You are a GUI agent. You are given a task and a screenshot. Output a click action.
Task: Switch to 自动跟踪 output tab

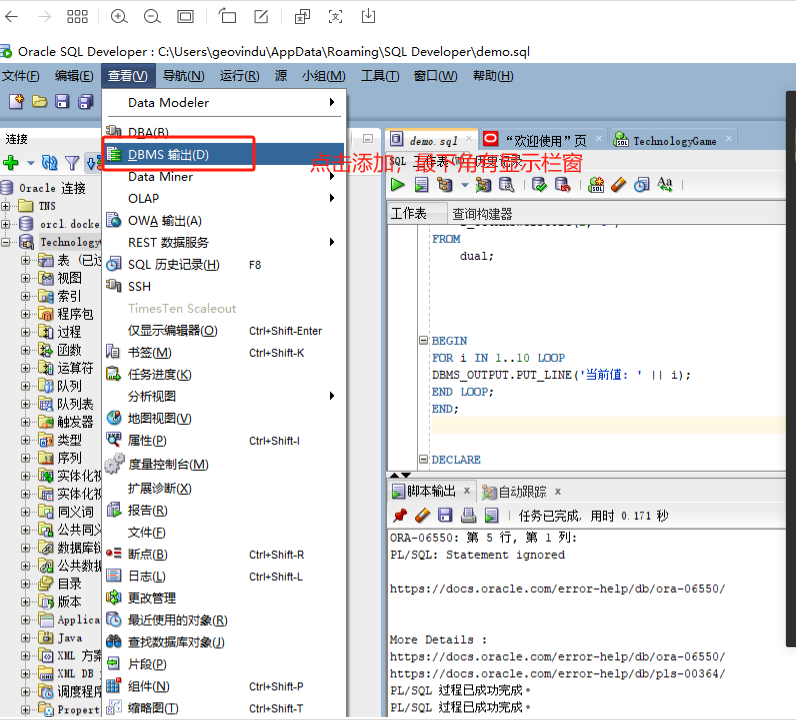[x=522, y=492]
